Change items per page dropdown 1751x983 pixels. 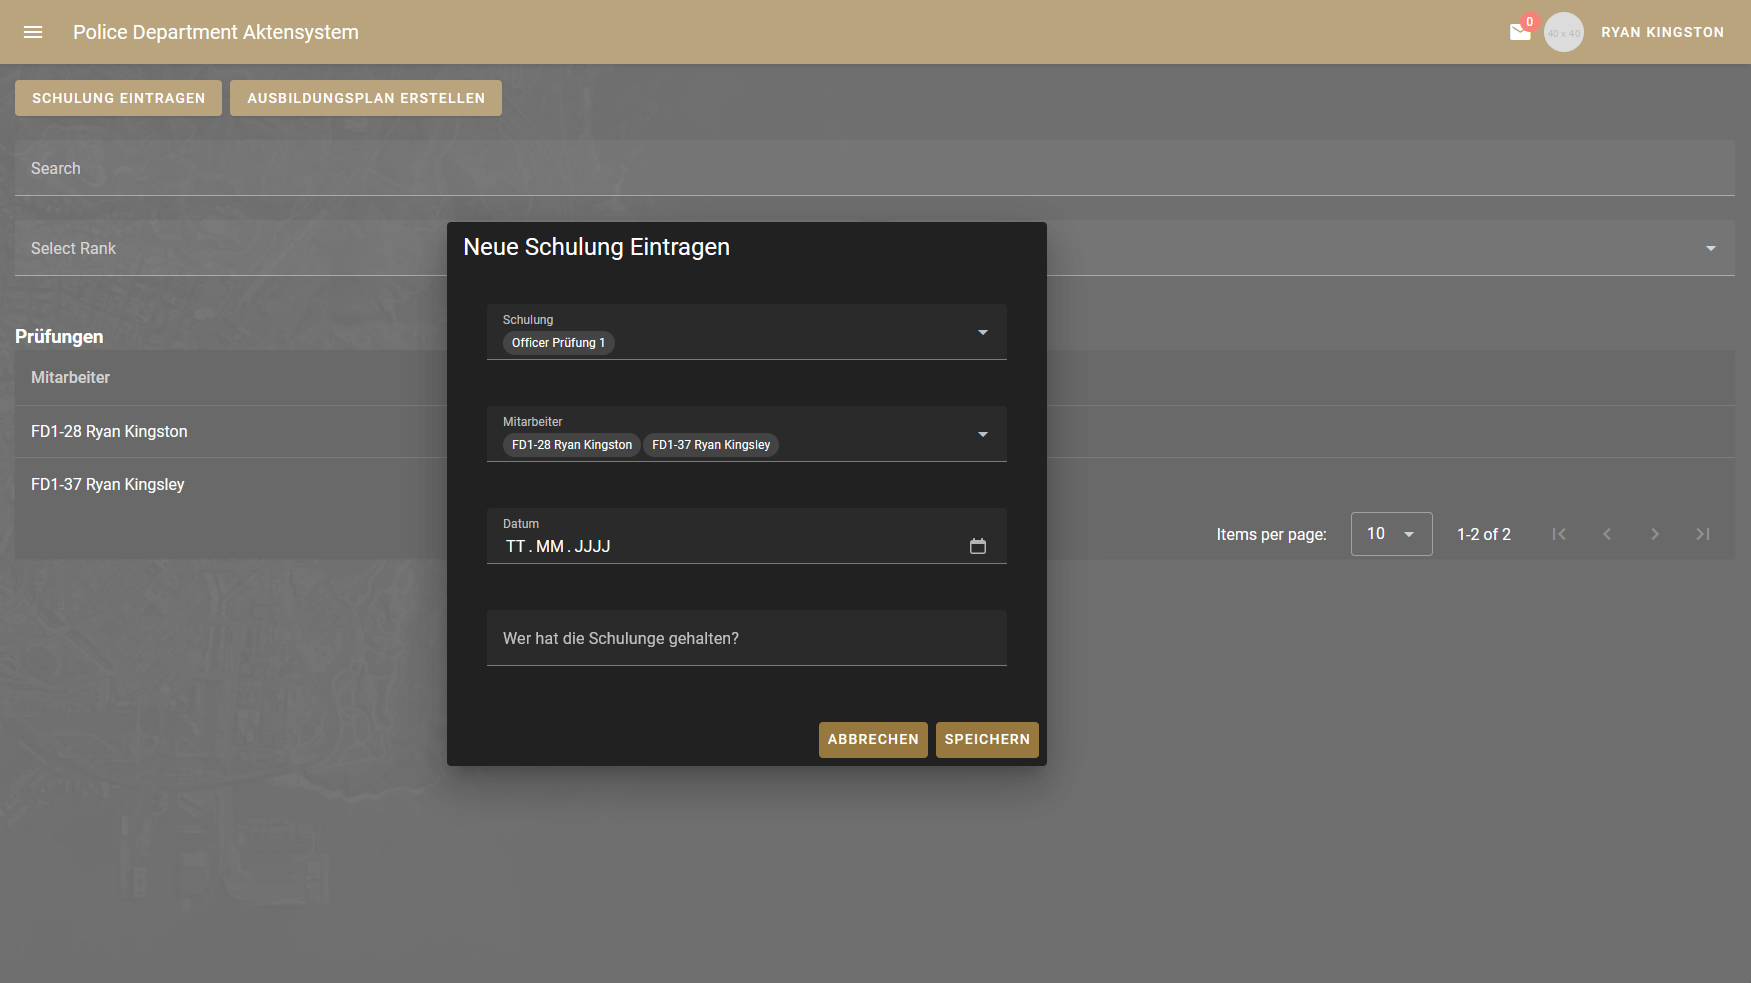[1392, 534]
